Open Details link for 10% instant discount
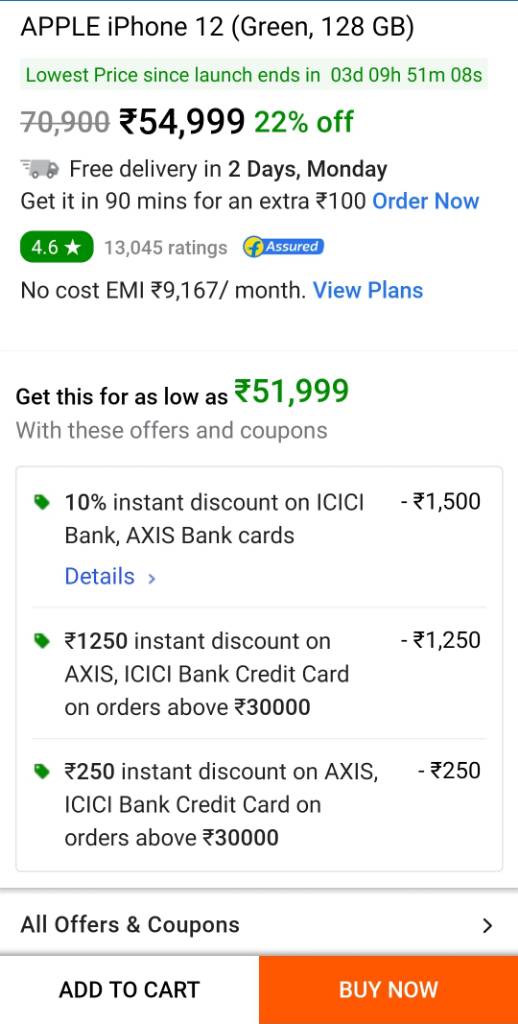Screen dimensions: 518x1024 tap(99, 577)
